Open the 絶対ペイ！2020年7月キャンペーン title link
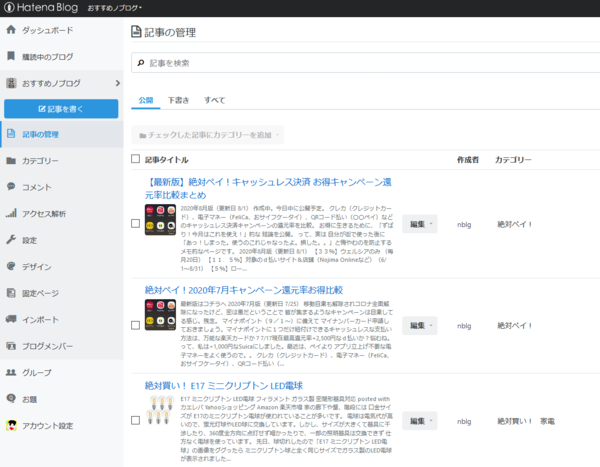600x467 pixels. (x=244, y=290)
